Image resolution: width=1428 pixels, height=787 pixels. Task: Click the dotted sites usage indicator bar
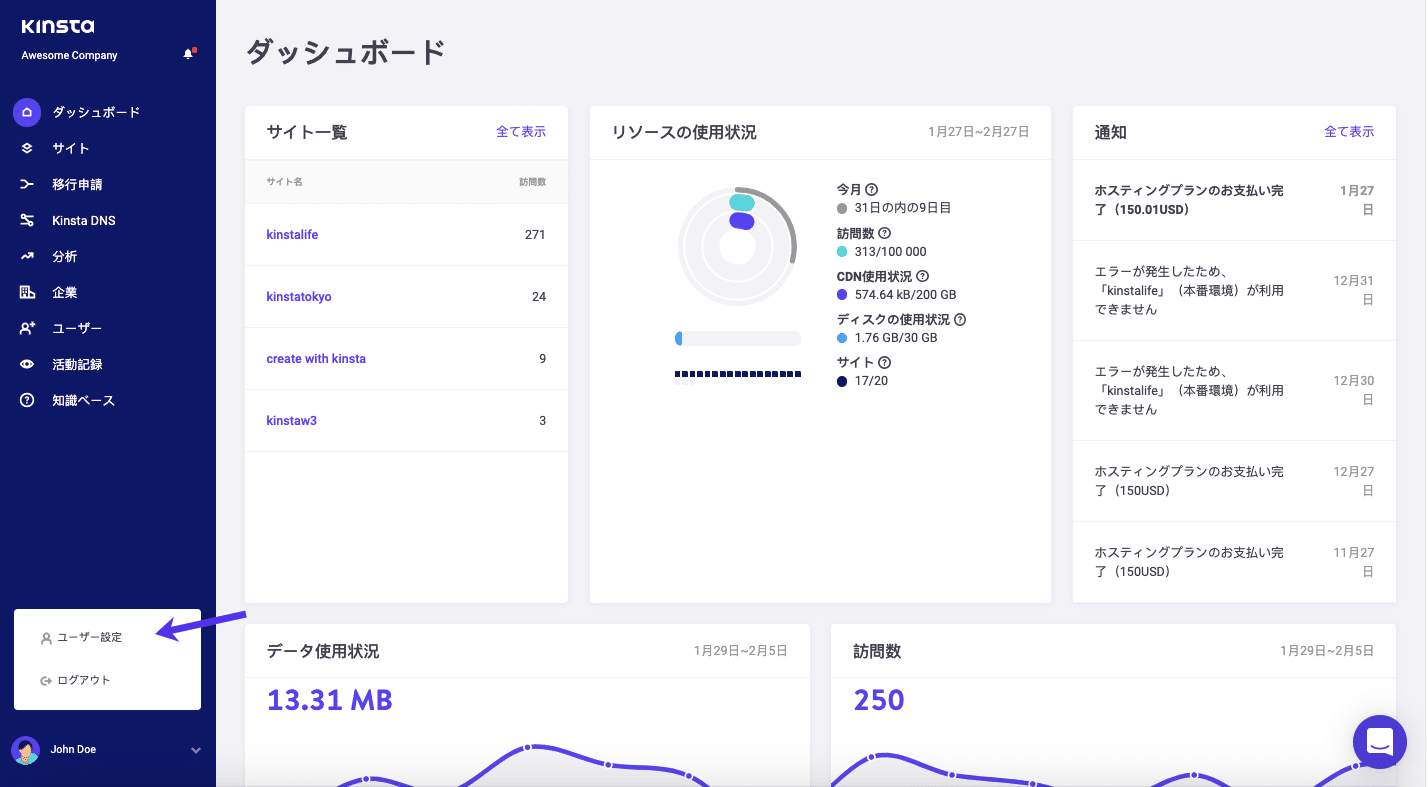738,377
